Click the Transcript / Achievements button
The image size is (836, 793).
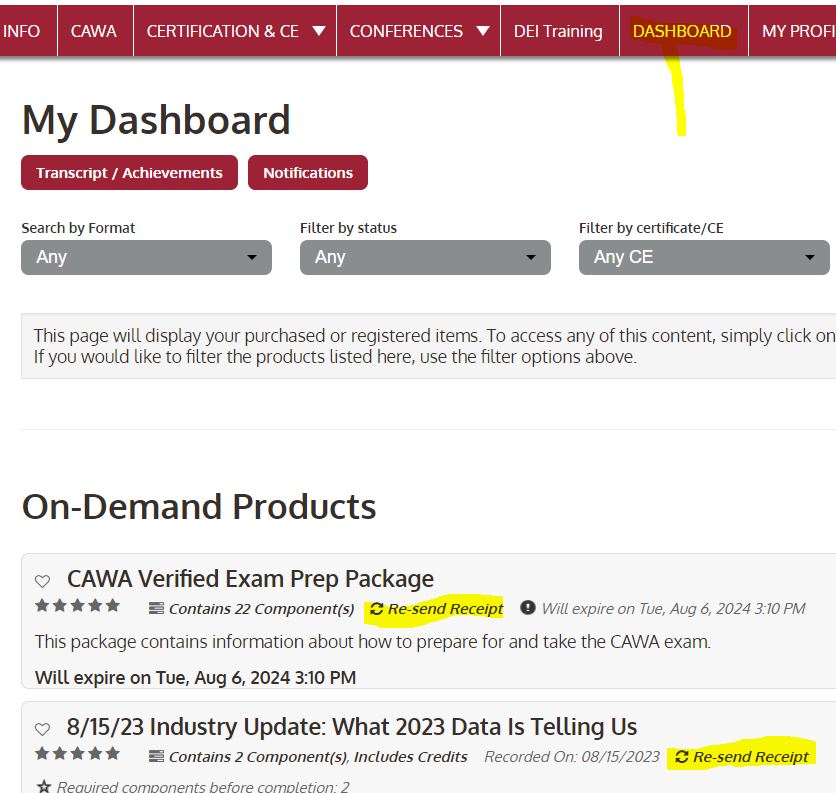point(130,173)
